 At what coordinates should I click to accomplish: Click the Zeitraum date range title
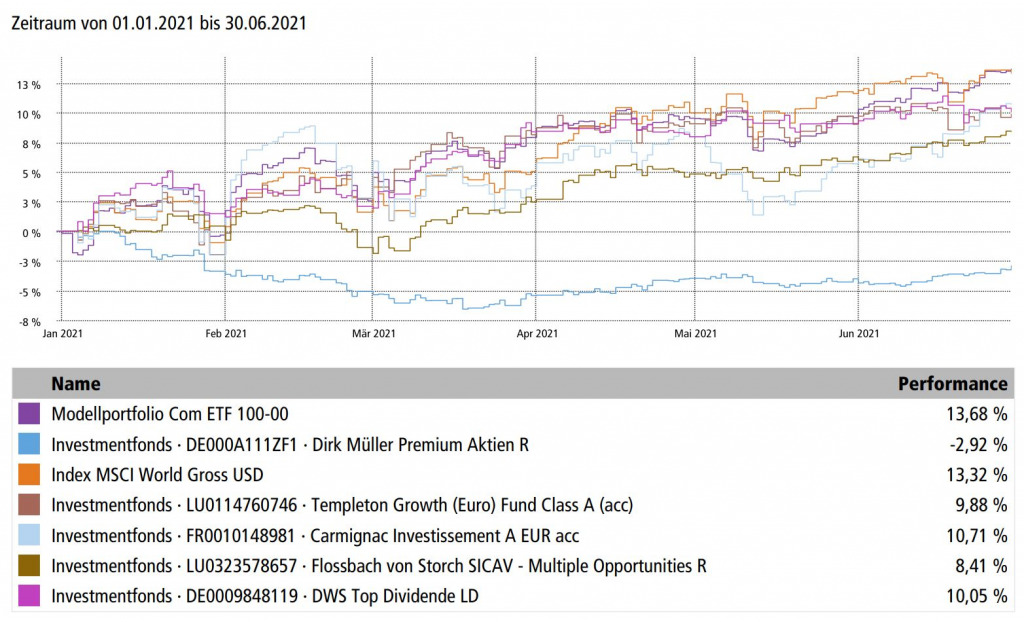pos(158,23)
